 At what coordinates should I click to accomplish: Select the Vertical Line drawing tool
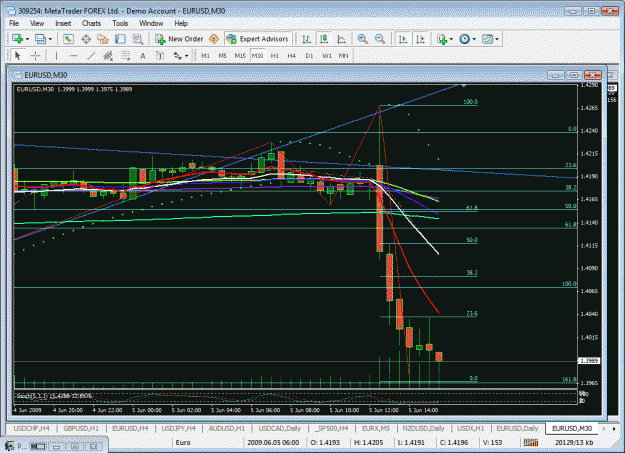click(56, 55)
